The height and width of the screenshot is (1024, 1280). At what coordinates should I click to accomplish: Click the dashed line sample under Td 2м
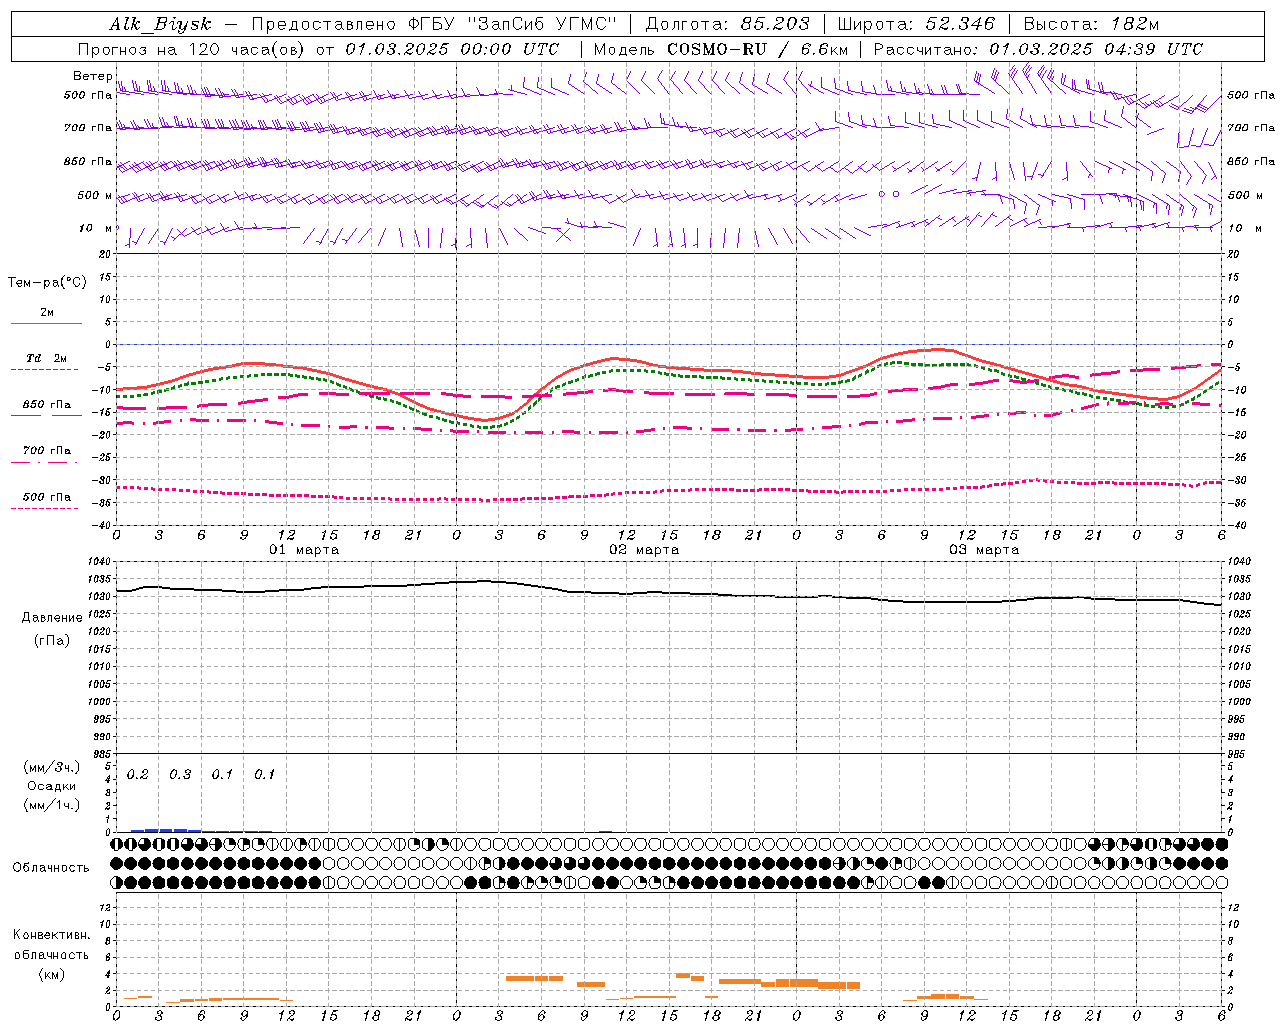tap(45, 369)
